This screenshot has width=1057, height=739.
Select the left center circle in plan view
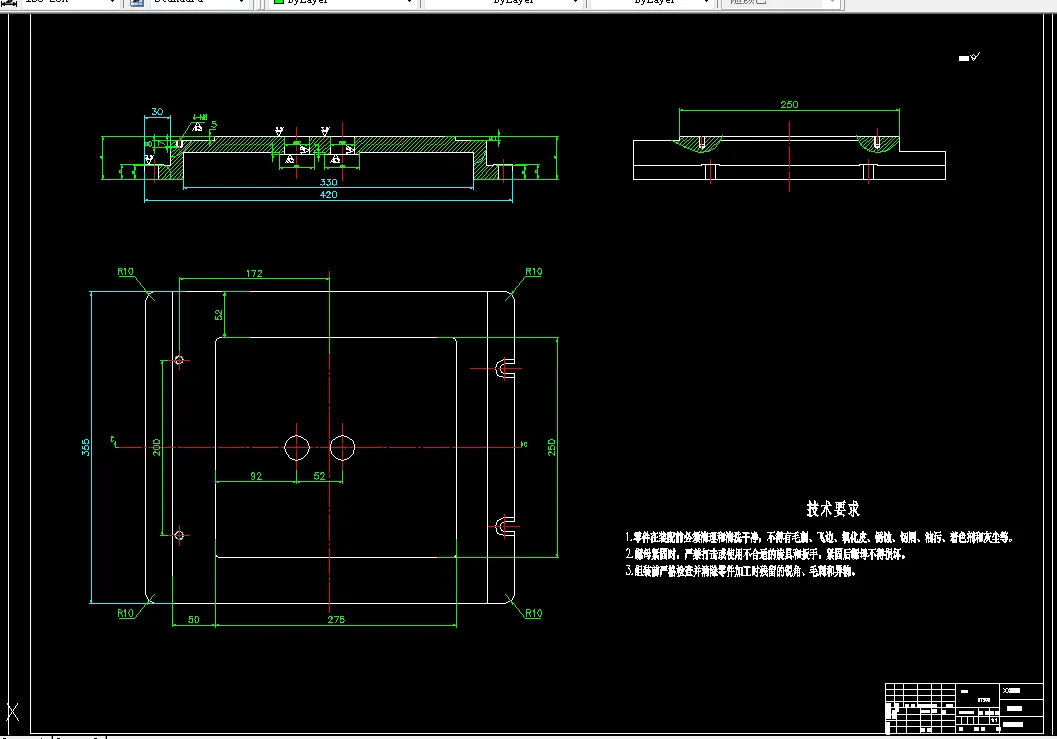pyautogui.click(x=297, y=447)
